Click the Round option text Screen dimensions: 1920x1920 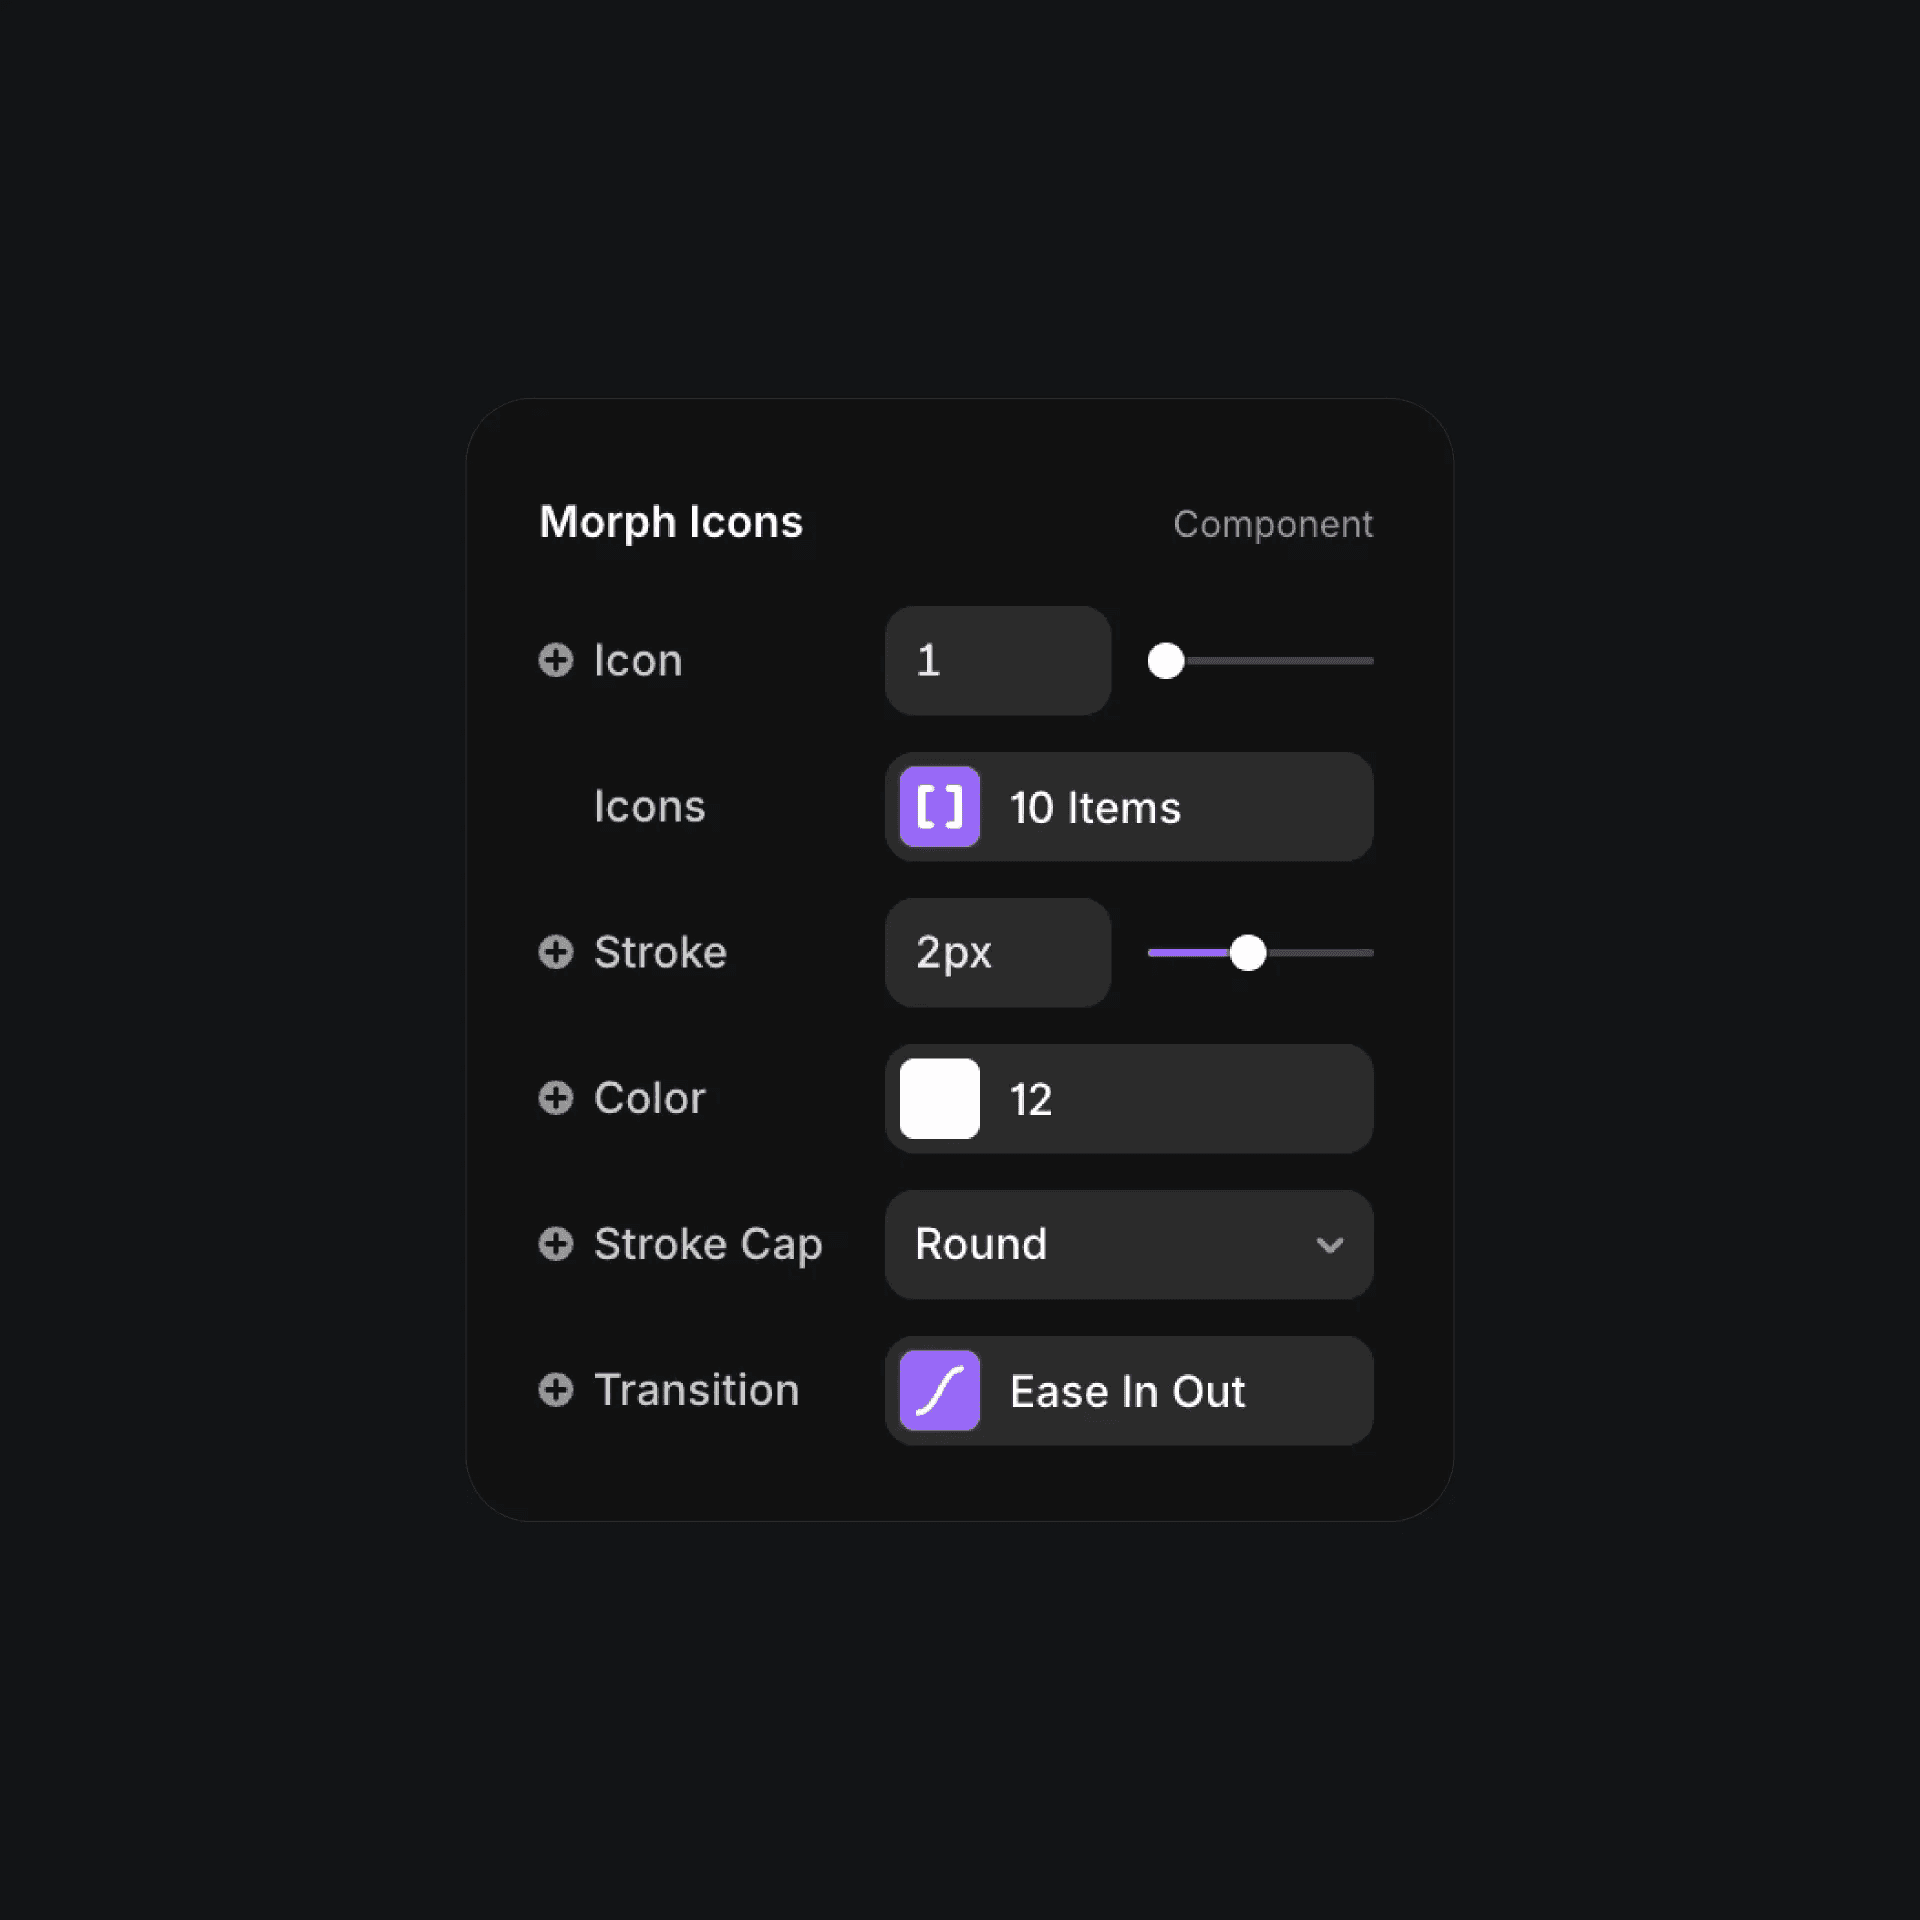click(x=980, y=1244)
